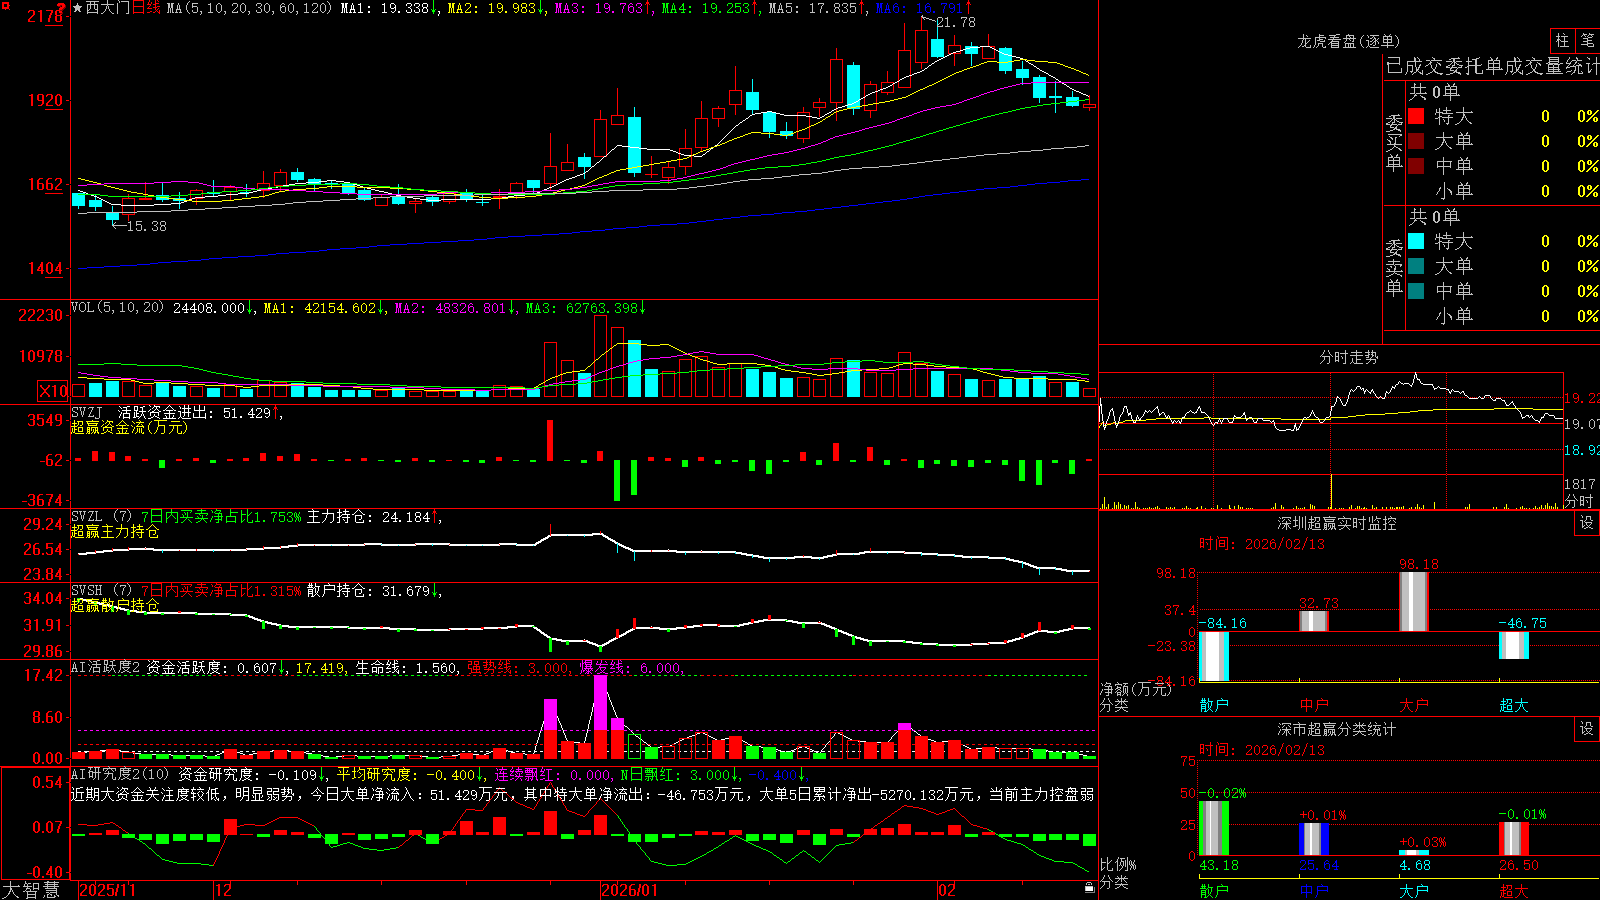Click the green 散户 bar labeled 43.18
Screen dimensions: 1600x900
click(1214, 828)
